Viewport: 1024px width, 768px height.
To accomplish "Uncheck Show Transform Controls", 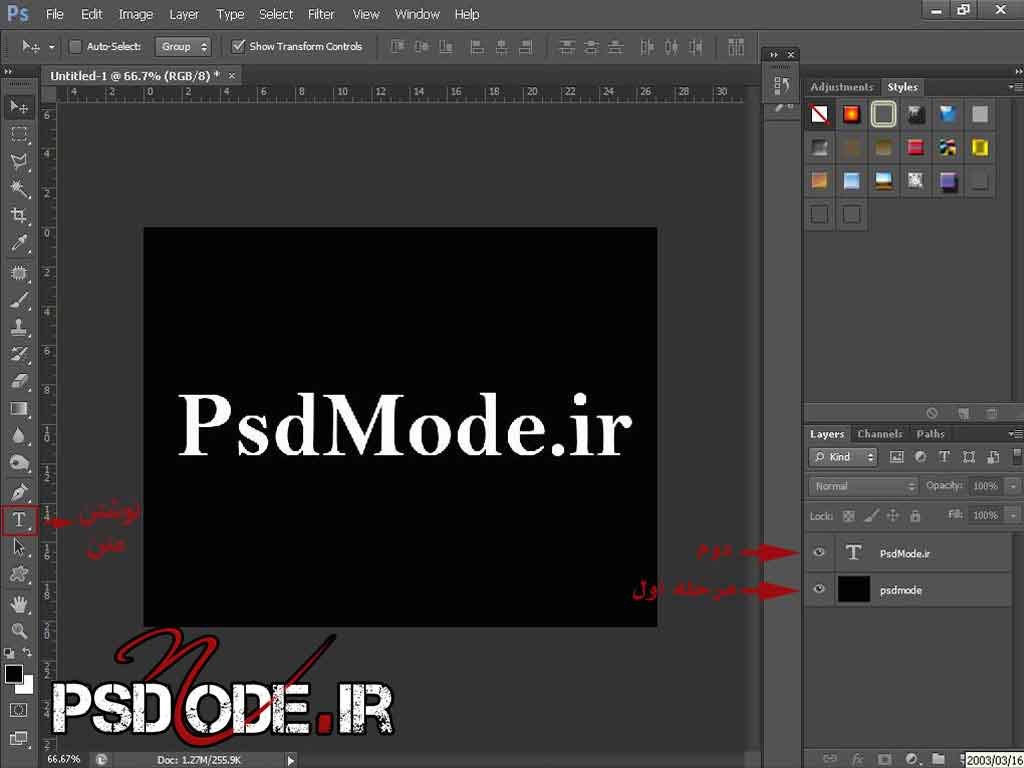I will (238, 46).
